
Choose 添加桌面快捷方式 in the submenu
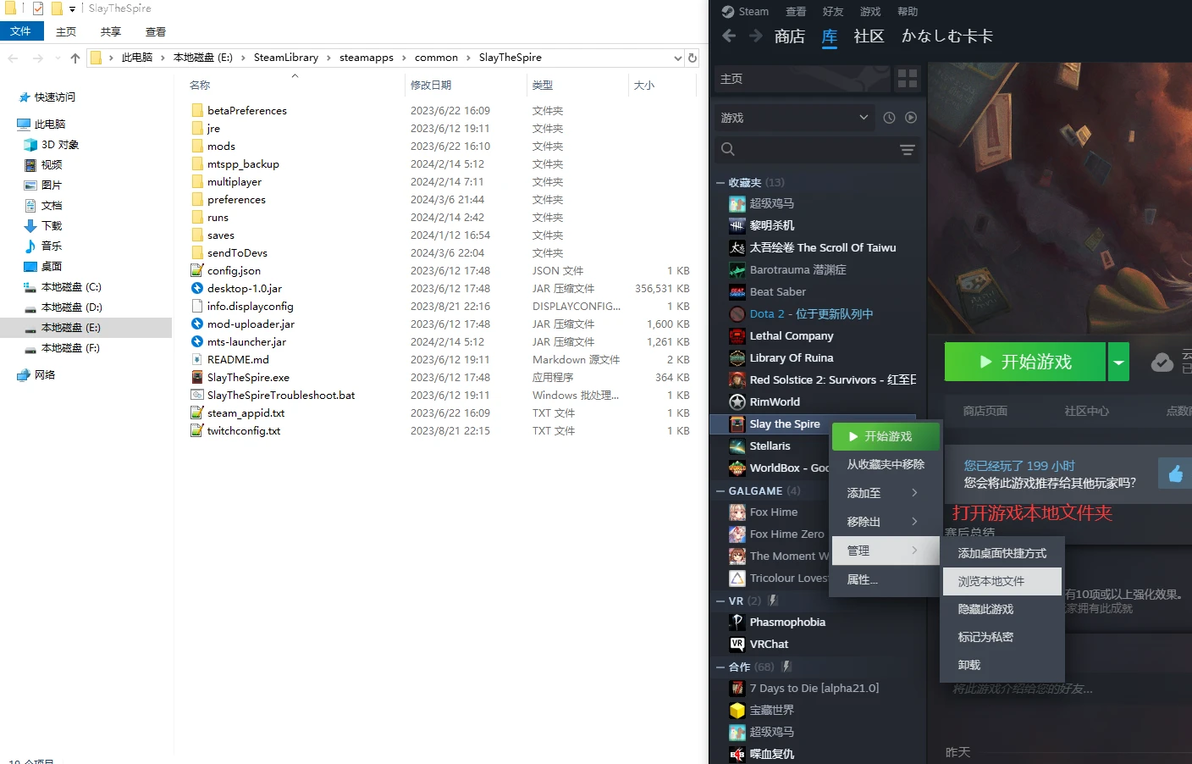click(1002, 553)
